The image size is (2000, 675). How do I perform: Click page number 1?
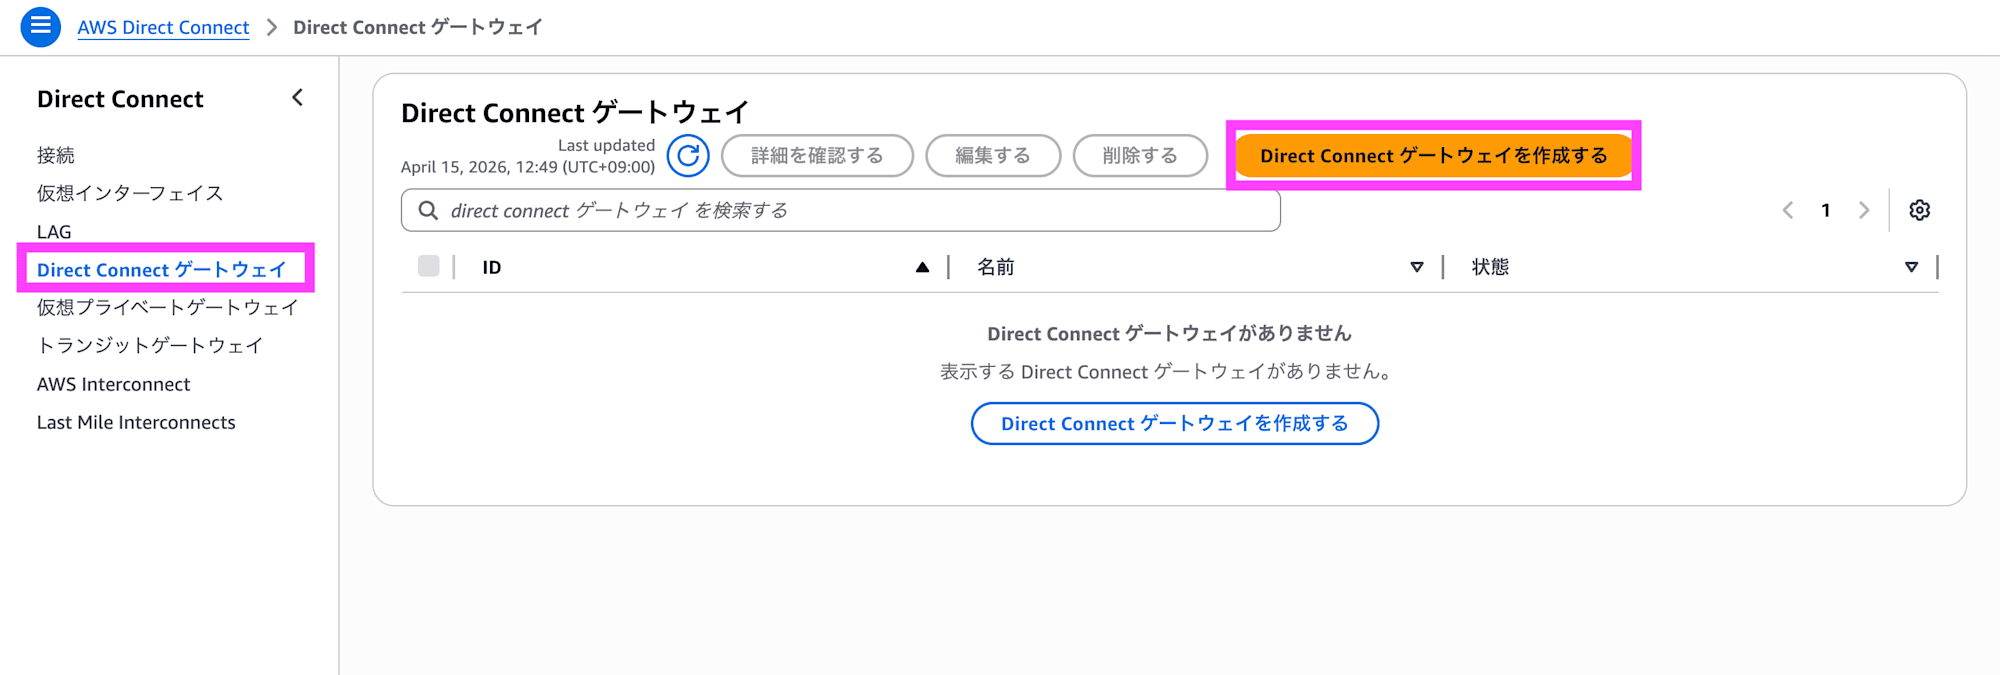click(x=1826, y=210)
